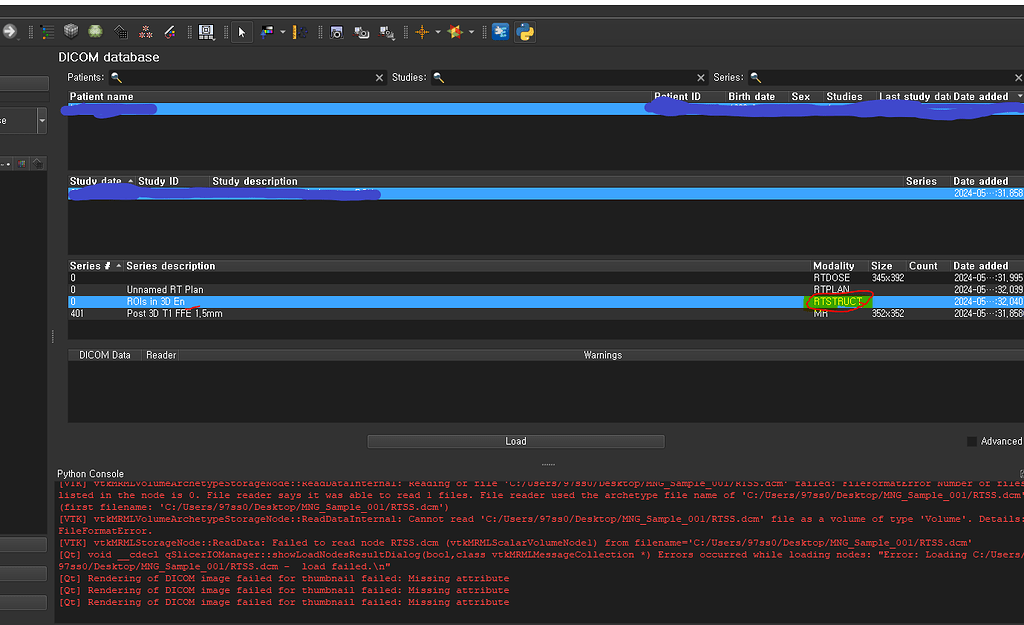Click the scene views camera icon
Viewport: 1024px width, 625px height.
click(363, 32)
